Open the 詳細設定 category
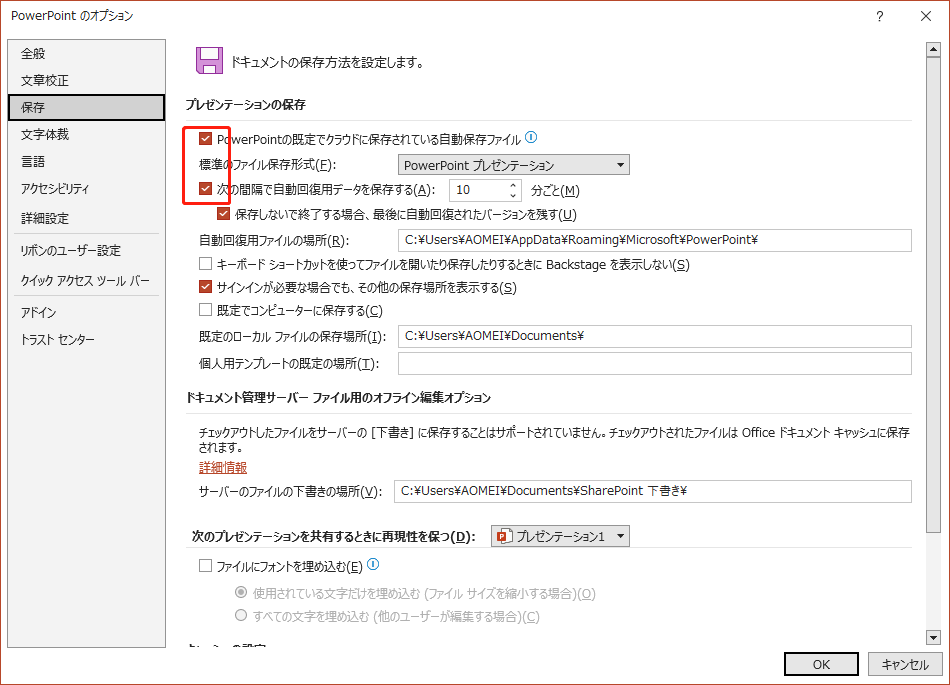 [x=86, y=218]
